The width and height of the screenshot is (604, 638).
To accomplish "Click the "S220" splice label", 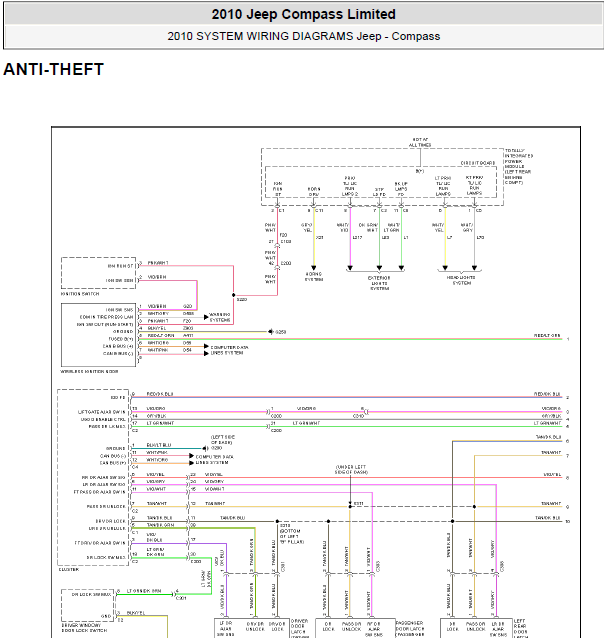I will [x=242, y=299].
